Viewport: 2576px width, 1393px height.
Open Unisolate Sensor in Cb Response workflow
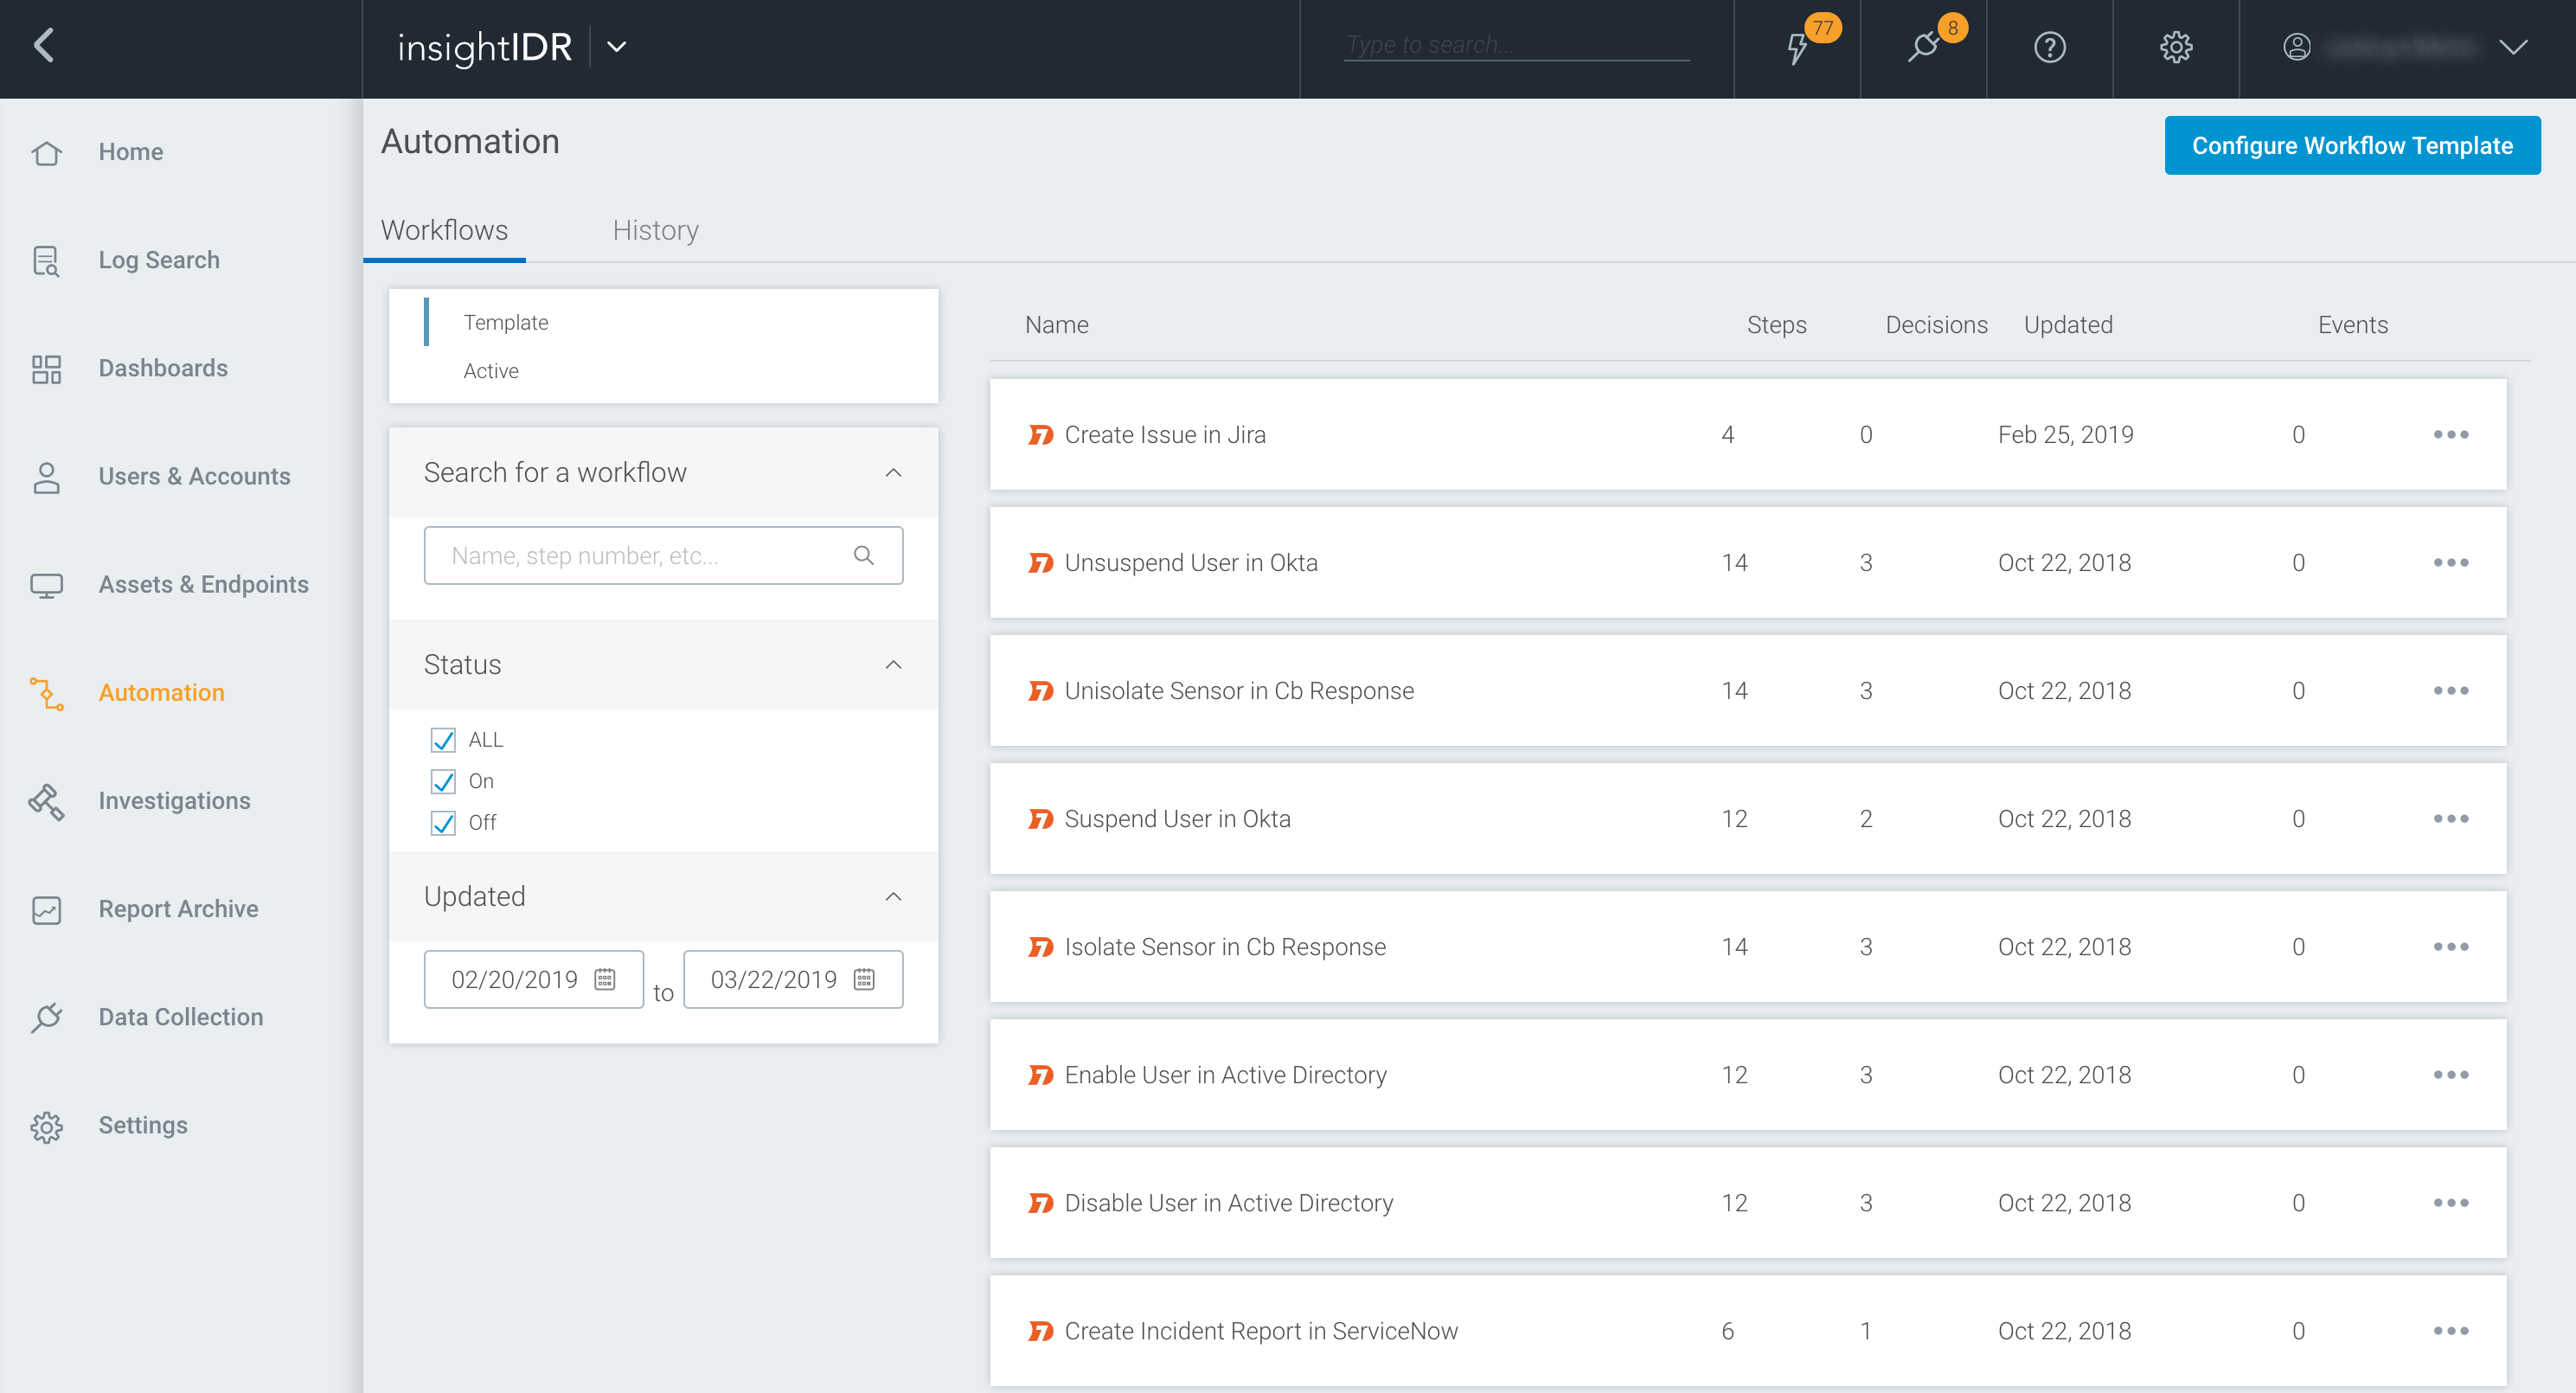pos(1239,691)
